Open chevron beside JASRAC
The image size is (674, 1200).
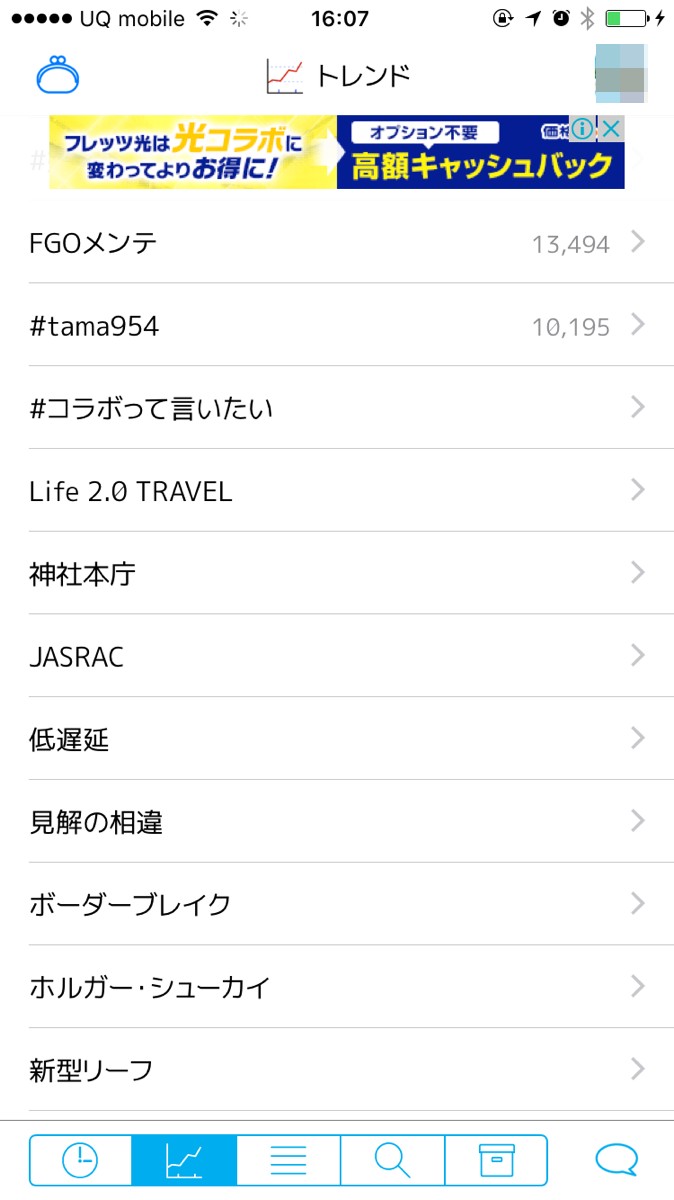[638, 656]
